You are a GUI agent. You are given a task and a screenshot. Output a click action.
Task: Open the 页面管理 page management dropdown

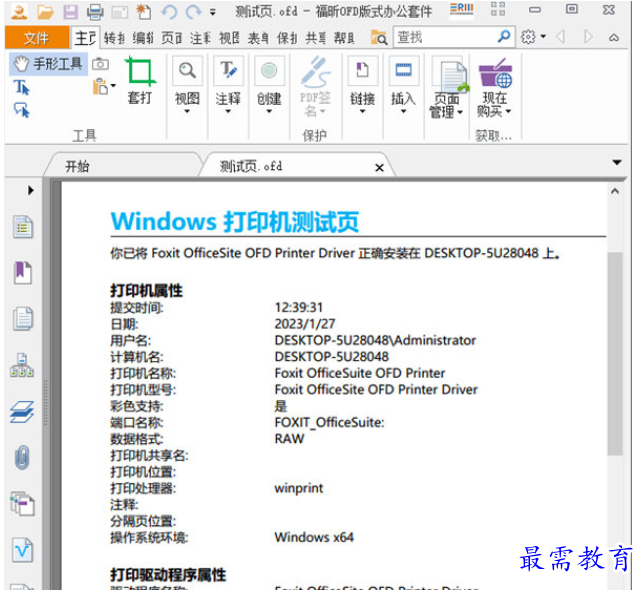pyautogui.click(x=446, y=87)
